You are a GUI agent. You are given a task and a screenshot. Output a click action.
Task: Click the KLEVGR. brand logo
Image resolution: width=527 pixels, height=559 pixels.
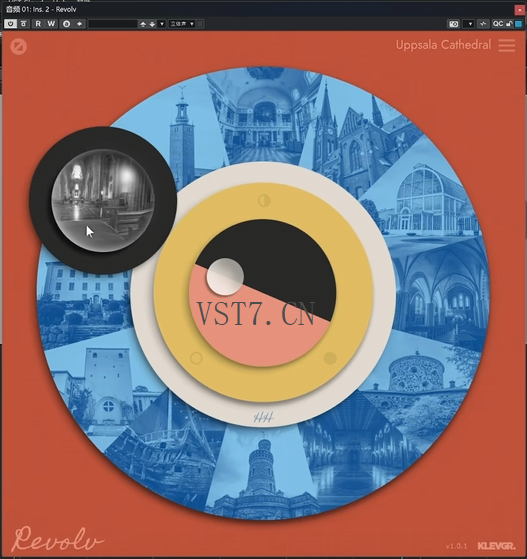pyautogui.click(x=496, y=546)
